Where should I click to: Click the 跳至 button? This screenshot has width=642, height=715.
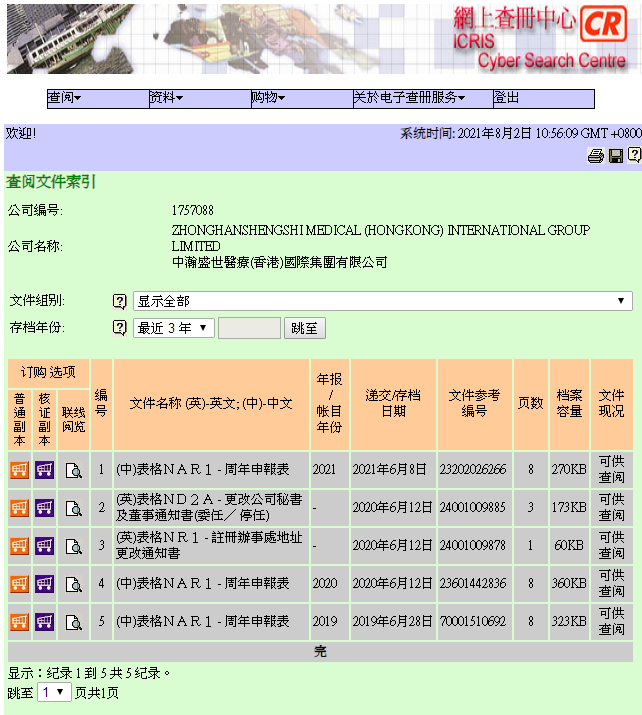point(305,328)
